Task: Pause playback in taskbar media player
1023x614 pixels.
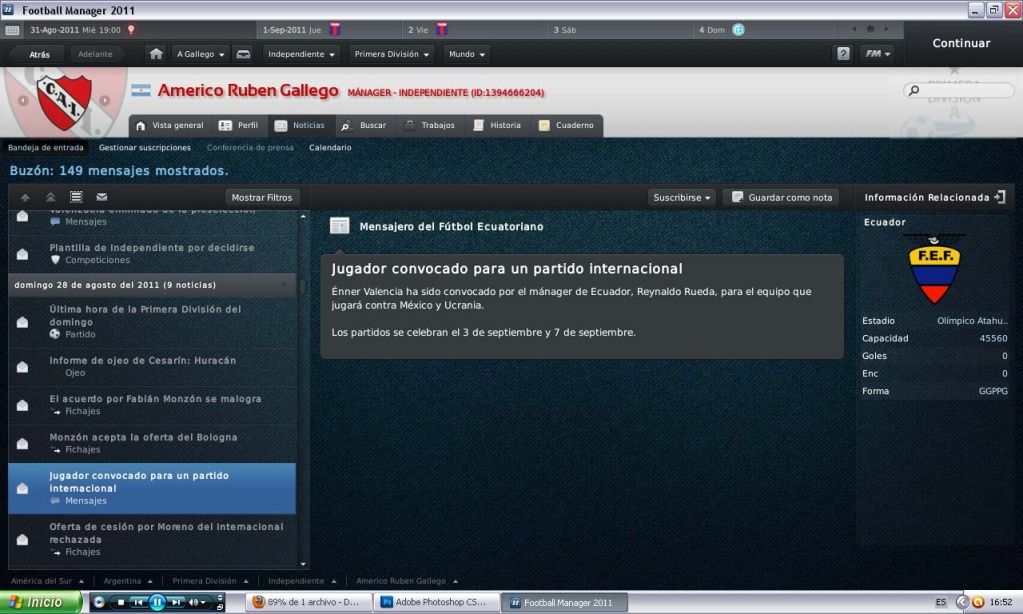Action: pyautogui.click(x=157, y=602)
